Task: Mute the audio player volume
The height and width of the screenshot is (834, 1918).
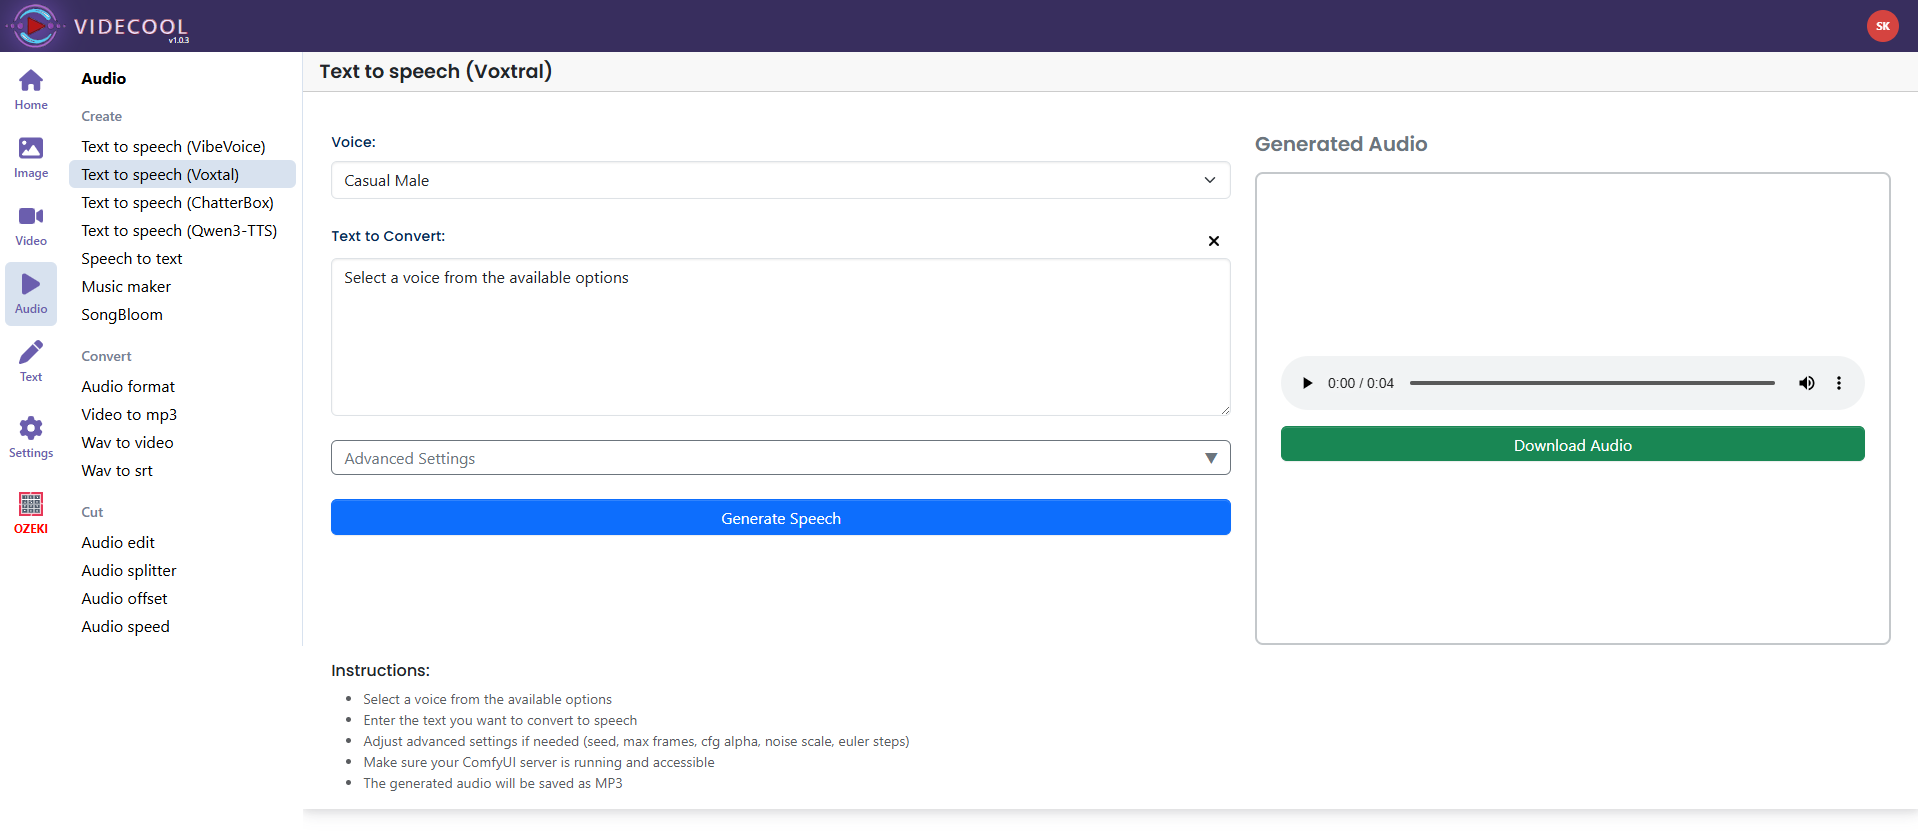Action: tap(1806, 383)
